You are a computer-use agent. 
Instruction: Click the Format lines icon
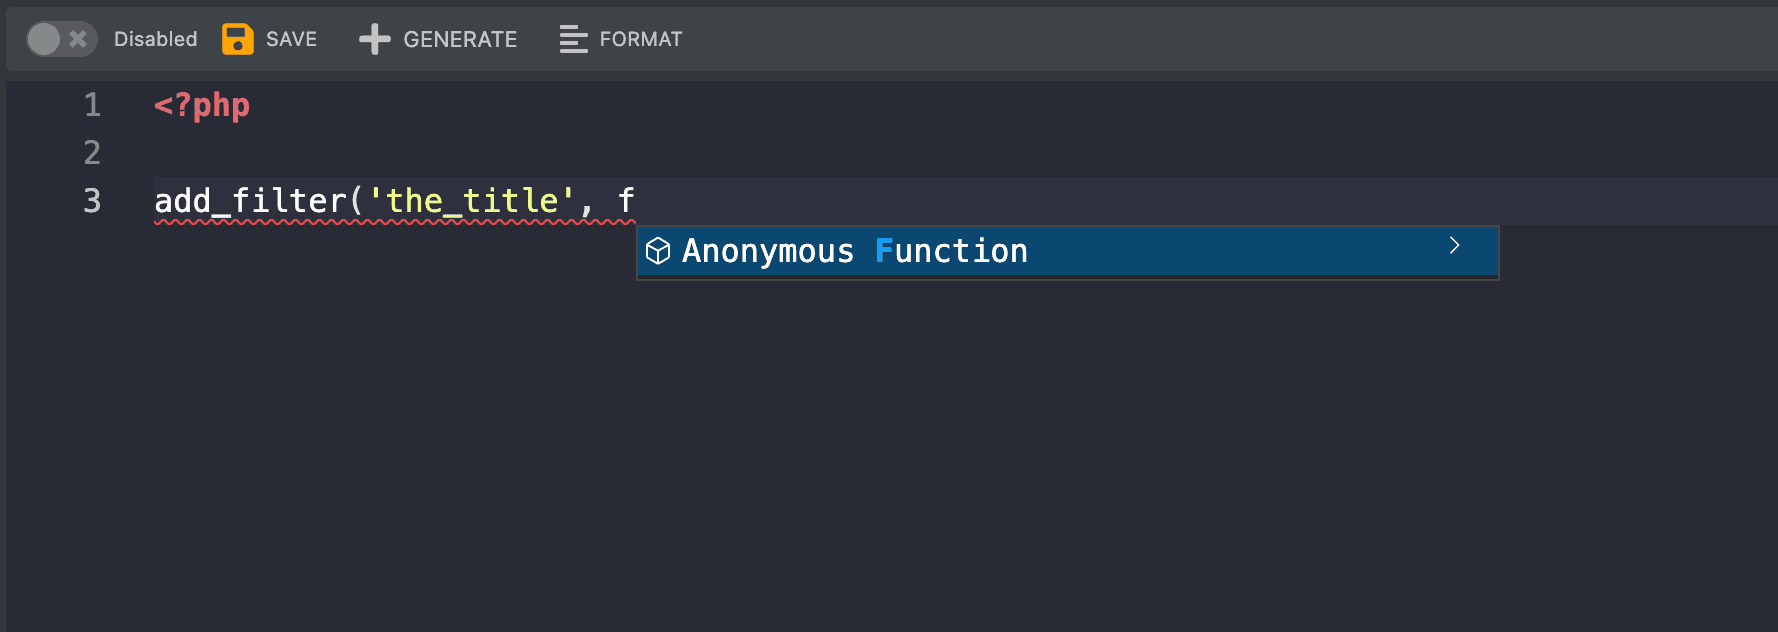click(x=573, y=39)
